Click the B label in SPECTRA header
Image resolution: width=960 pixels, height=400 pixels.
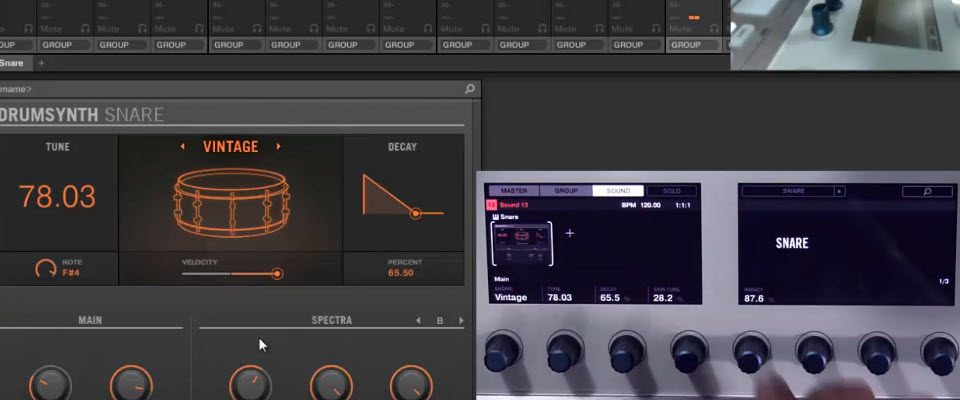coord(440,320)
